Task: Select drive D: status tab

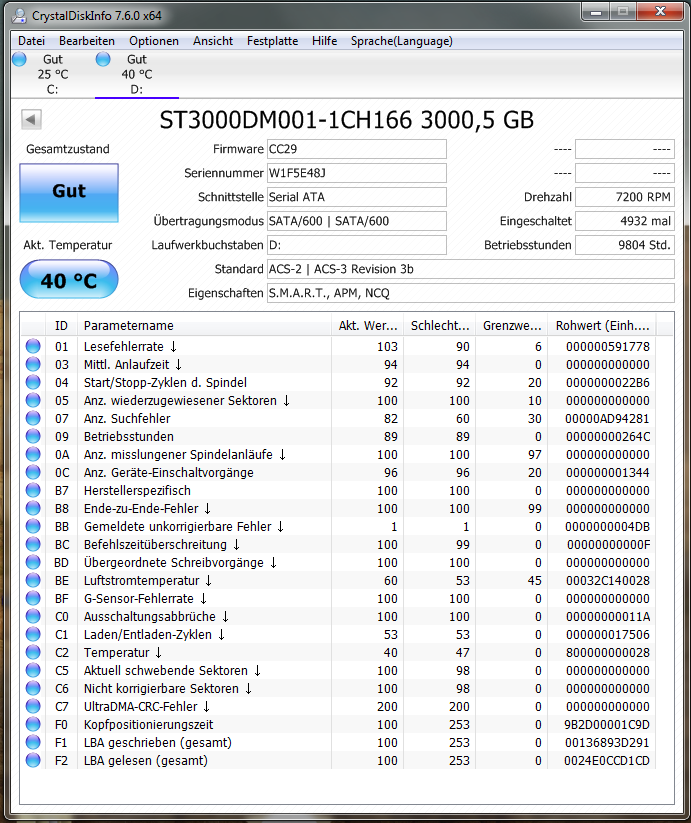Action: pyautogui.click(x=136, y=74)
